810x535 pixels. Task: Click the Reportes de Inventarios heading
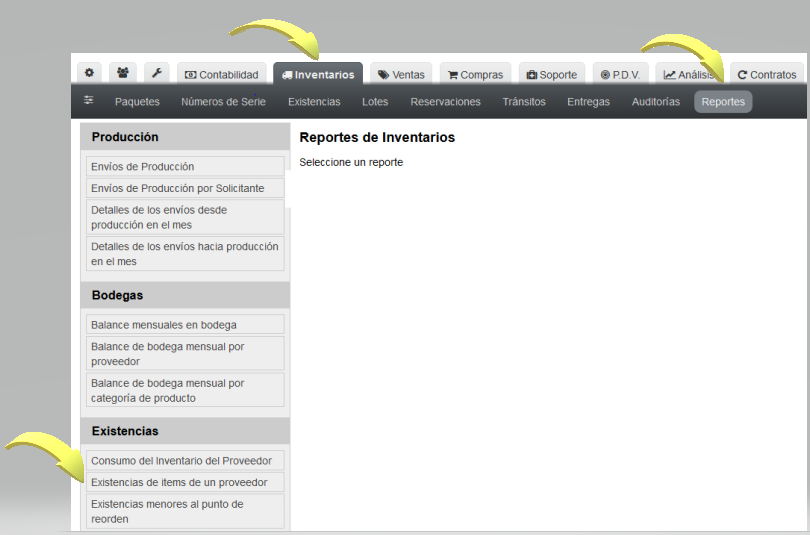(x=377, y=137)
